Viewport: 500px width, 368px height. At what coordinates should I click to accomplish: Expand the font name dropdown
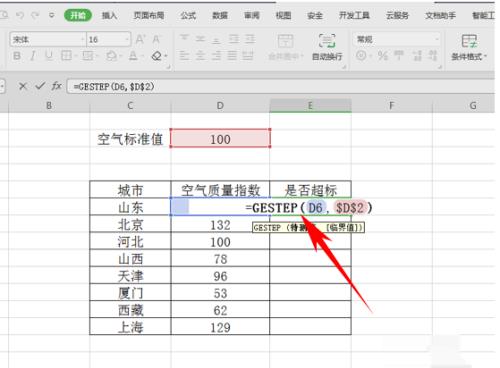tap(82, 40)
